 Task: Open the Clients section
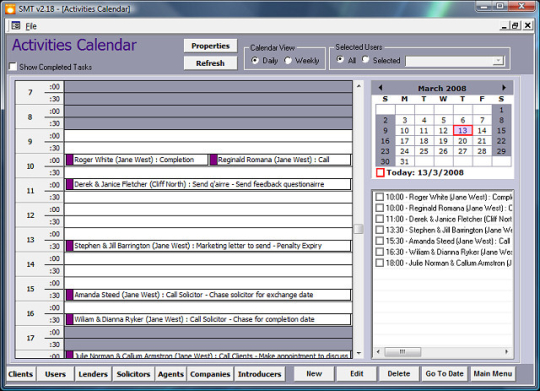[x=21, y=374]
